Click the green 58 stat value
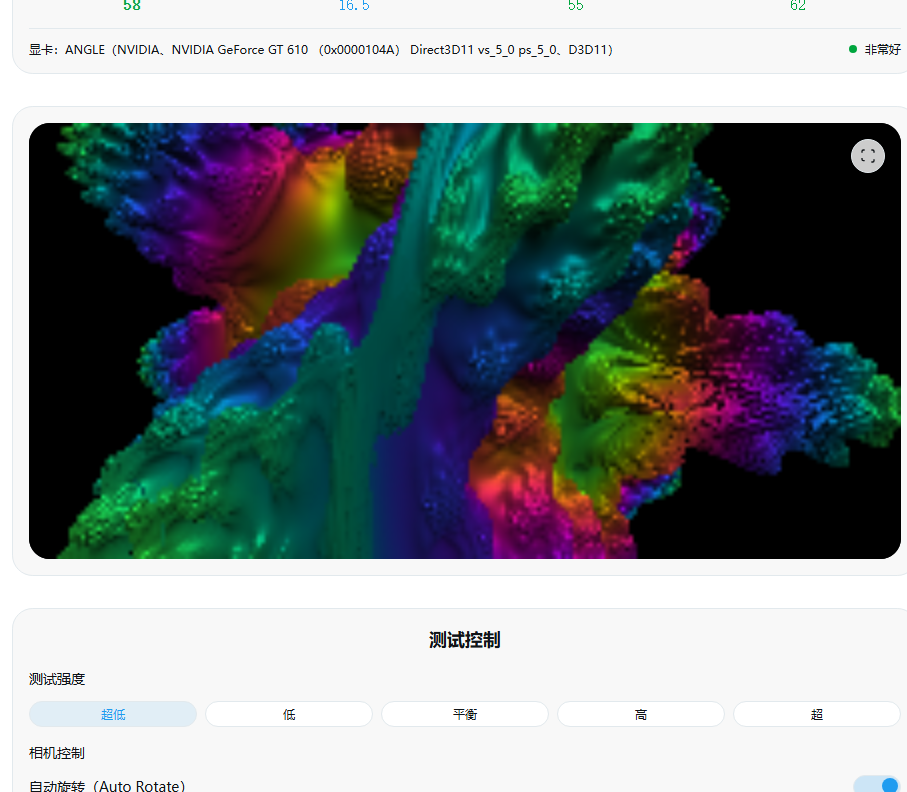 coord(132,6)
